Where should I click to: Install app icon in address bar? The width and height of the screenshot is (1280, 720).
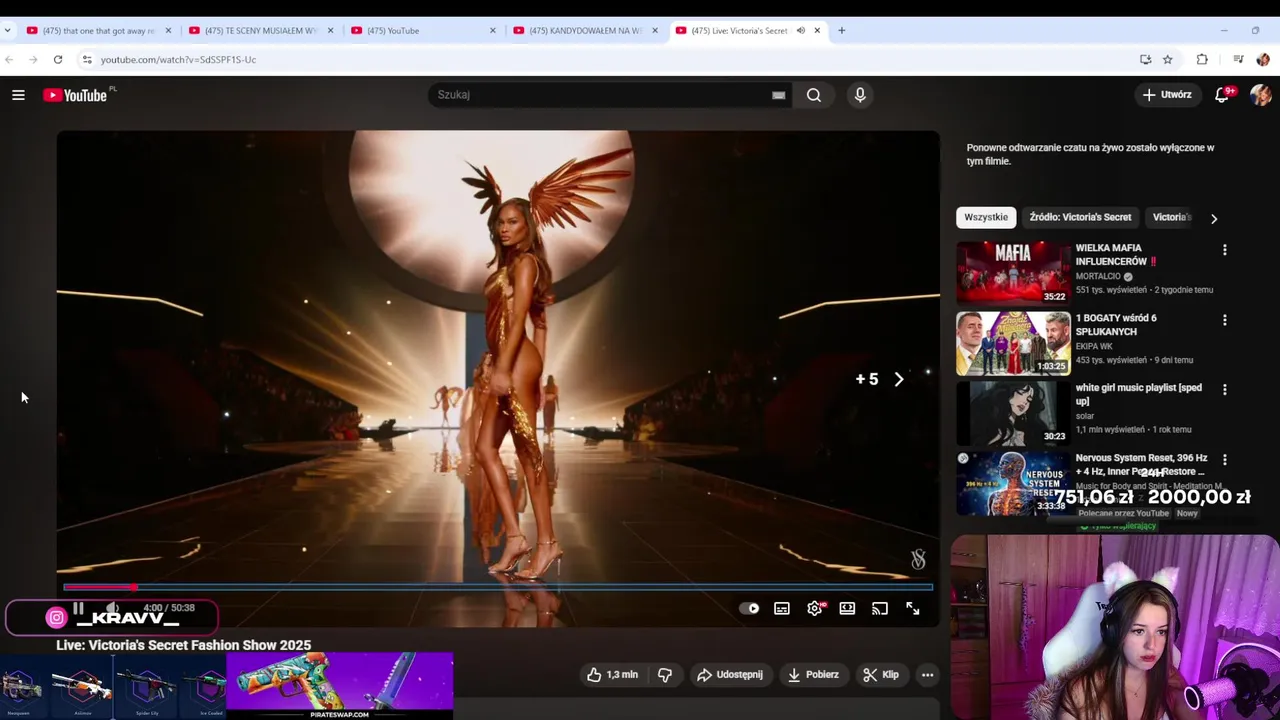1145,60
